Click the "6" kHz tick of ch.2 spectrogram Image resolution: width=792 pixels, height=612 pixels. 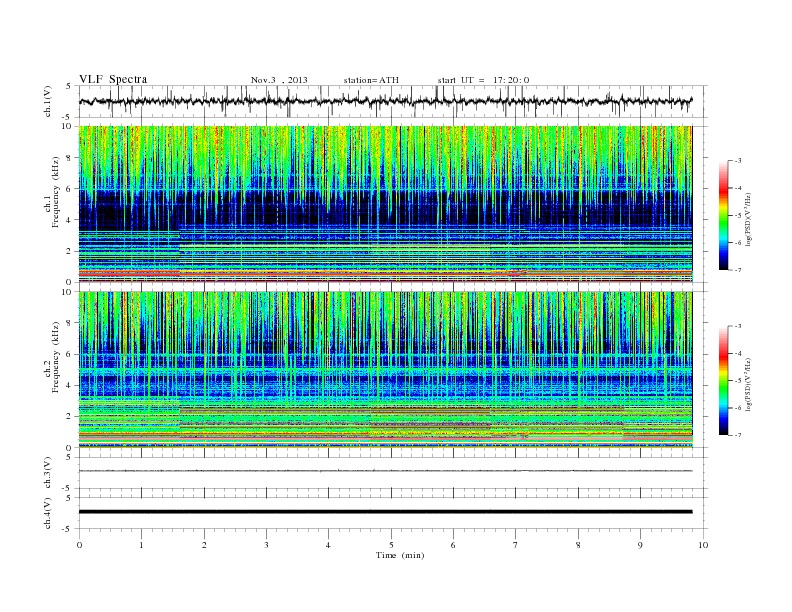(69, 354)
